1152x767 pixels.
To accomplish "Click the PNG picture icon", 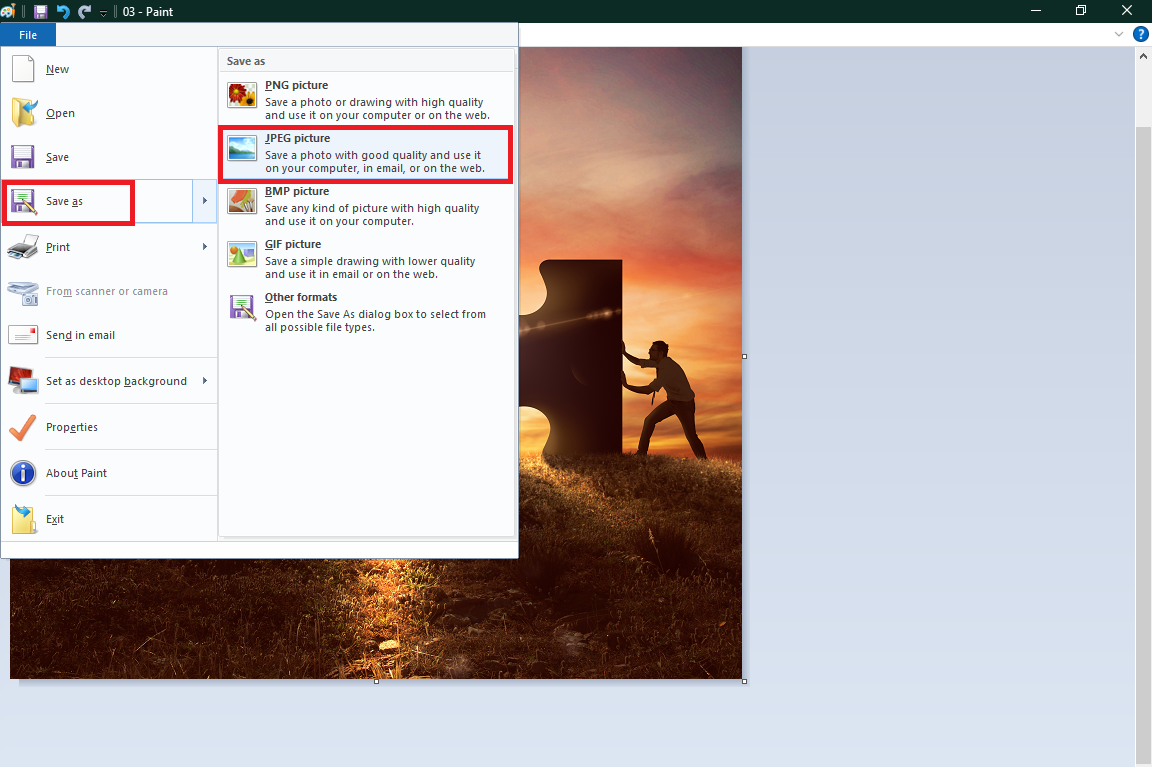I will (x=242, y=95).
